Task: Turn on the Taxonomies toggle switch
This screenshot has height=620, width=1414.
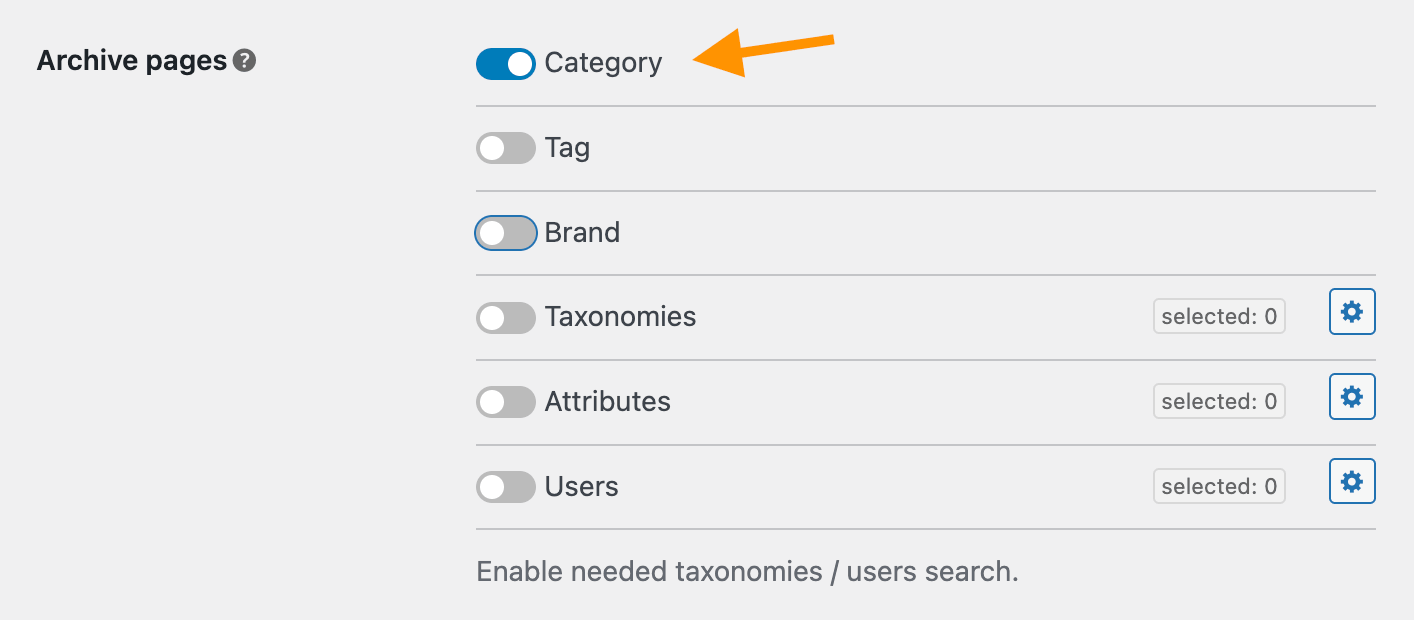Action: coord(506,318)
